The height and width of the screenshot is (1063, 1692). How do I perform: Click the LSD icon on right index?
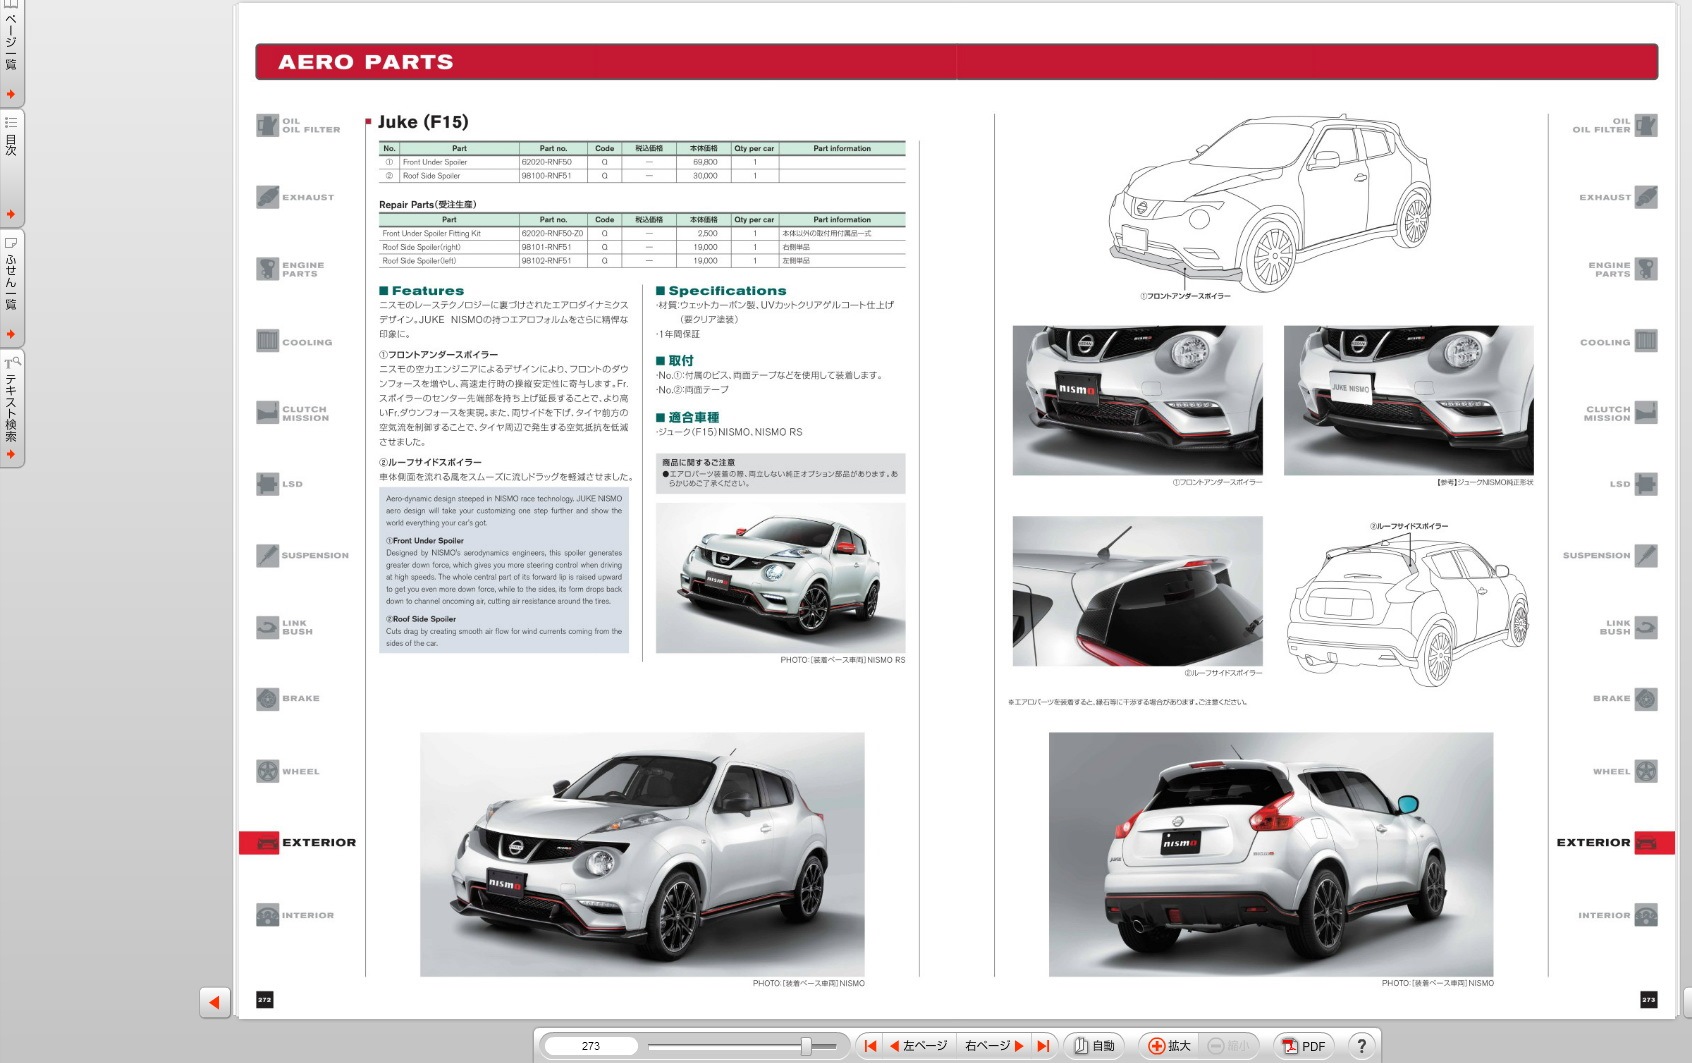[1646, 484]
